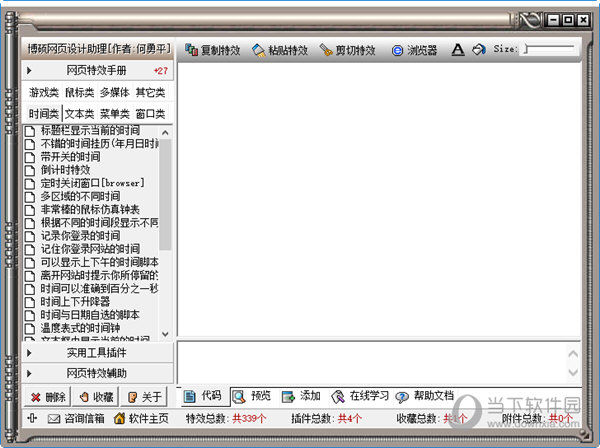The height and width of the screenshot is (448, 600).
Task: Click the 复制特效 copy effect toolbar icon
Action: pos(191,49)
